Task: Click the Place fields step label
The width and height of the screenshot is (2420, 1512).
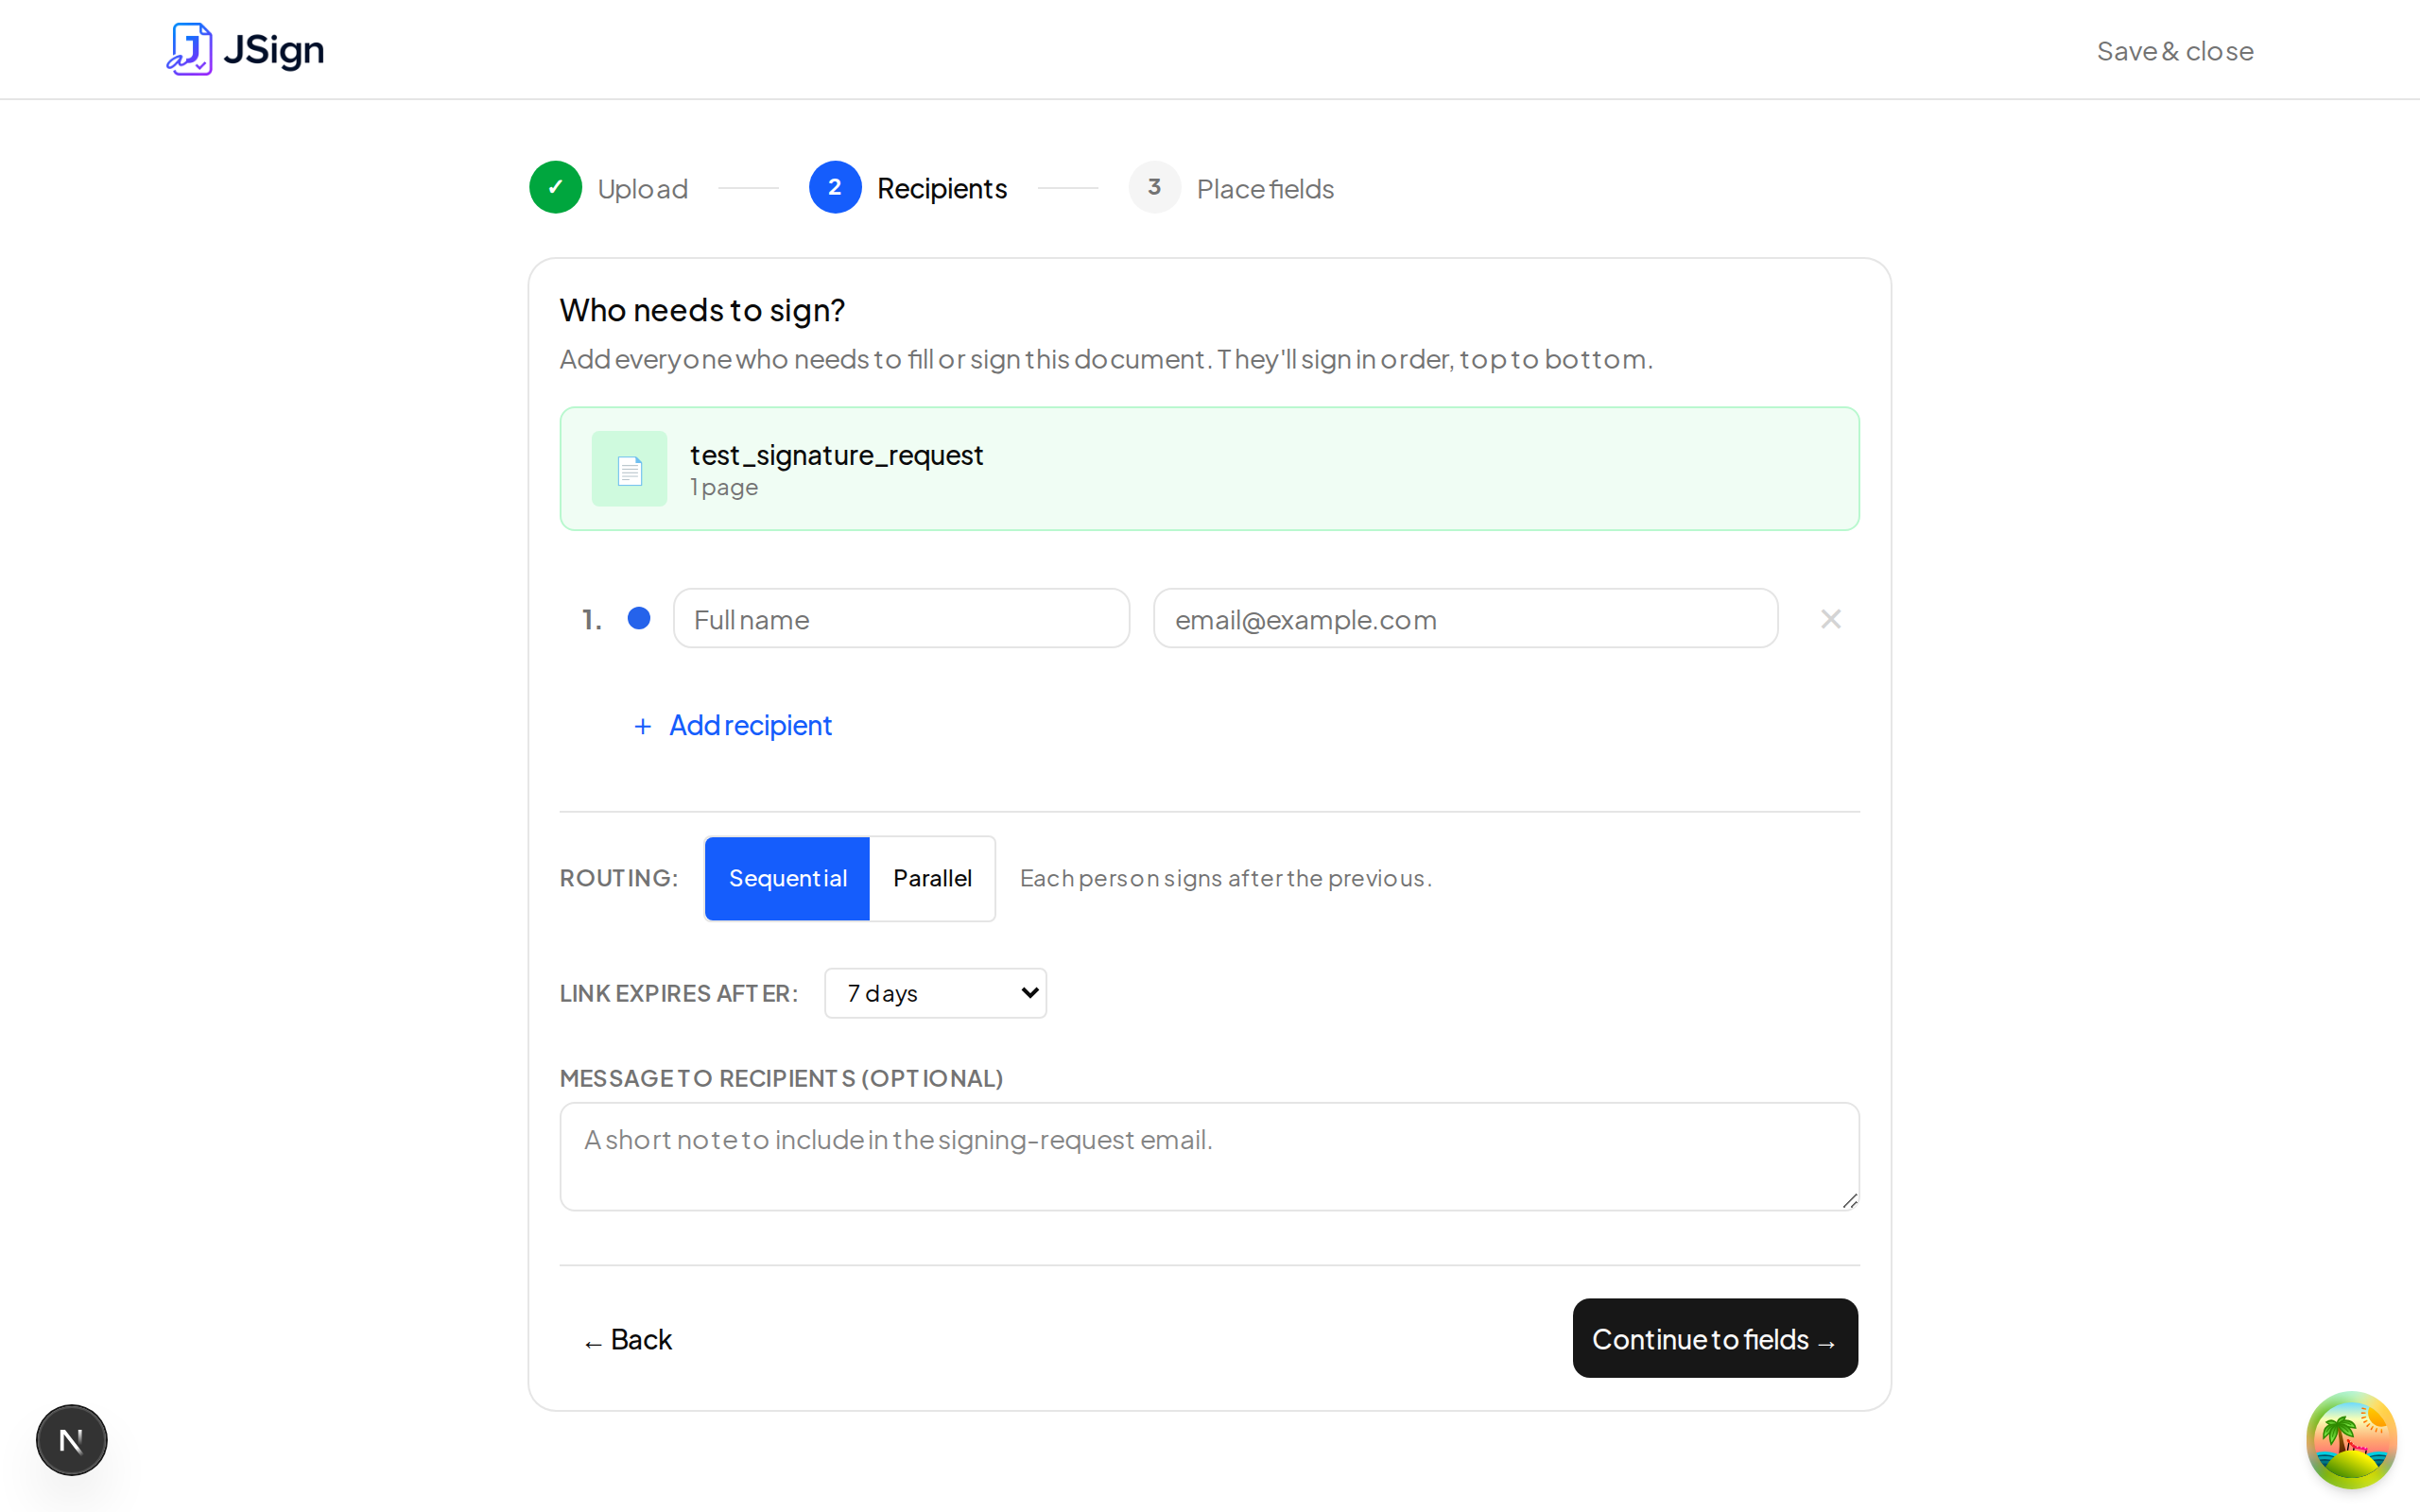Action: pos(1265,188)
